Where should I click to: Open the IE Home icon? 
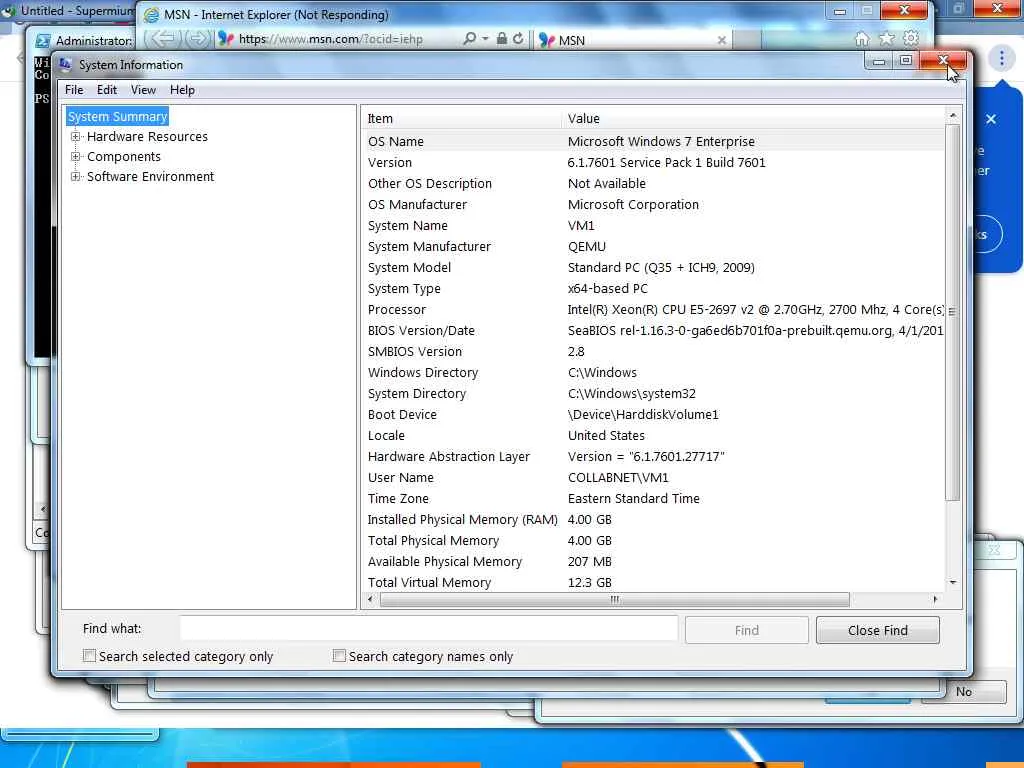tap(862, 39)
